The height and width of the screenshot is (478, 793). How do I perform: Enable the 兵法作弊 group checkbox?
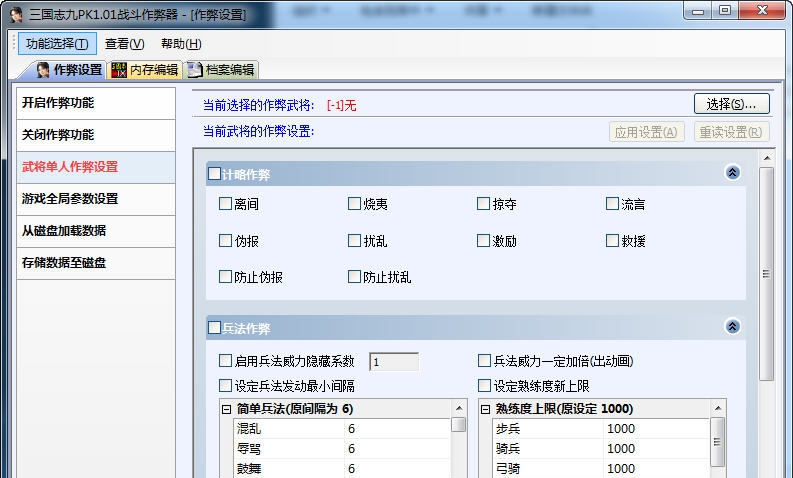[214, 328]
